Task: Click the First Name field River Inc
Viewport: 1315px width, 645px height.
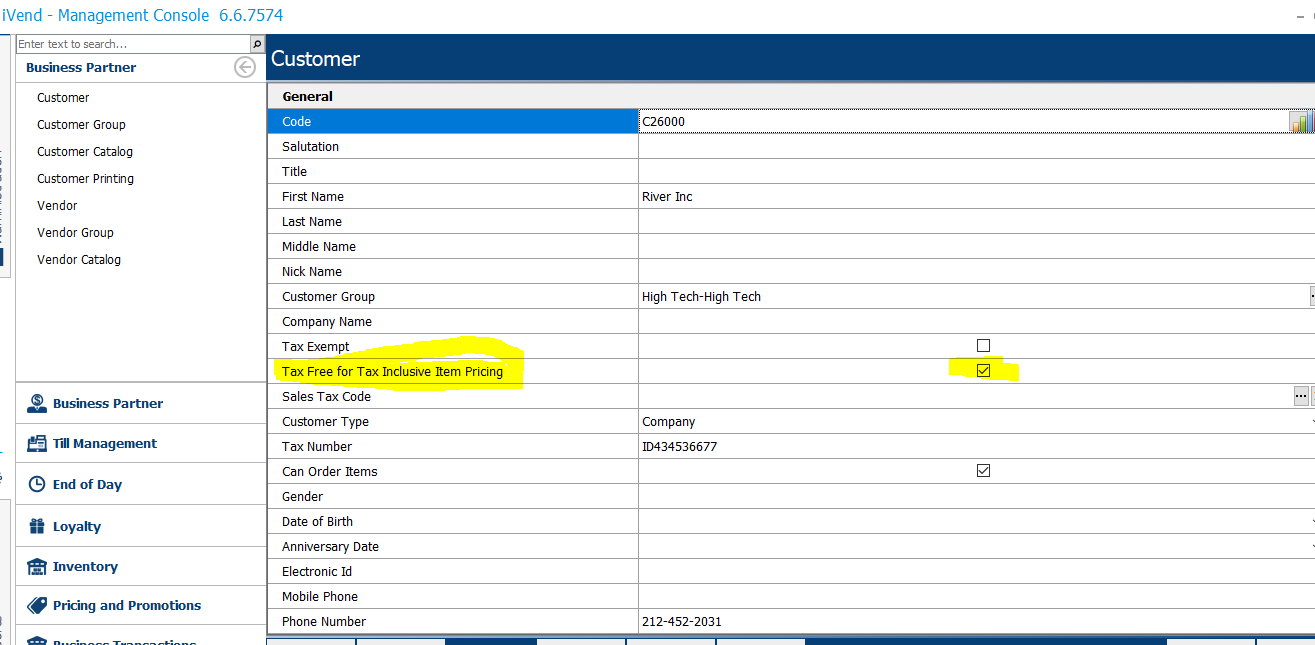Action: tap(976, 197)
